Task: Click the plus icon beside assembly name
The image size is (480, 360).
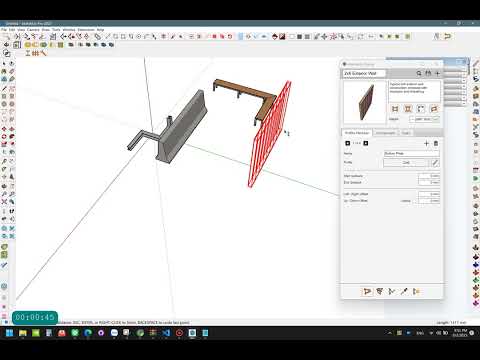Action: coord(438,73)
